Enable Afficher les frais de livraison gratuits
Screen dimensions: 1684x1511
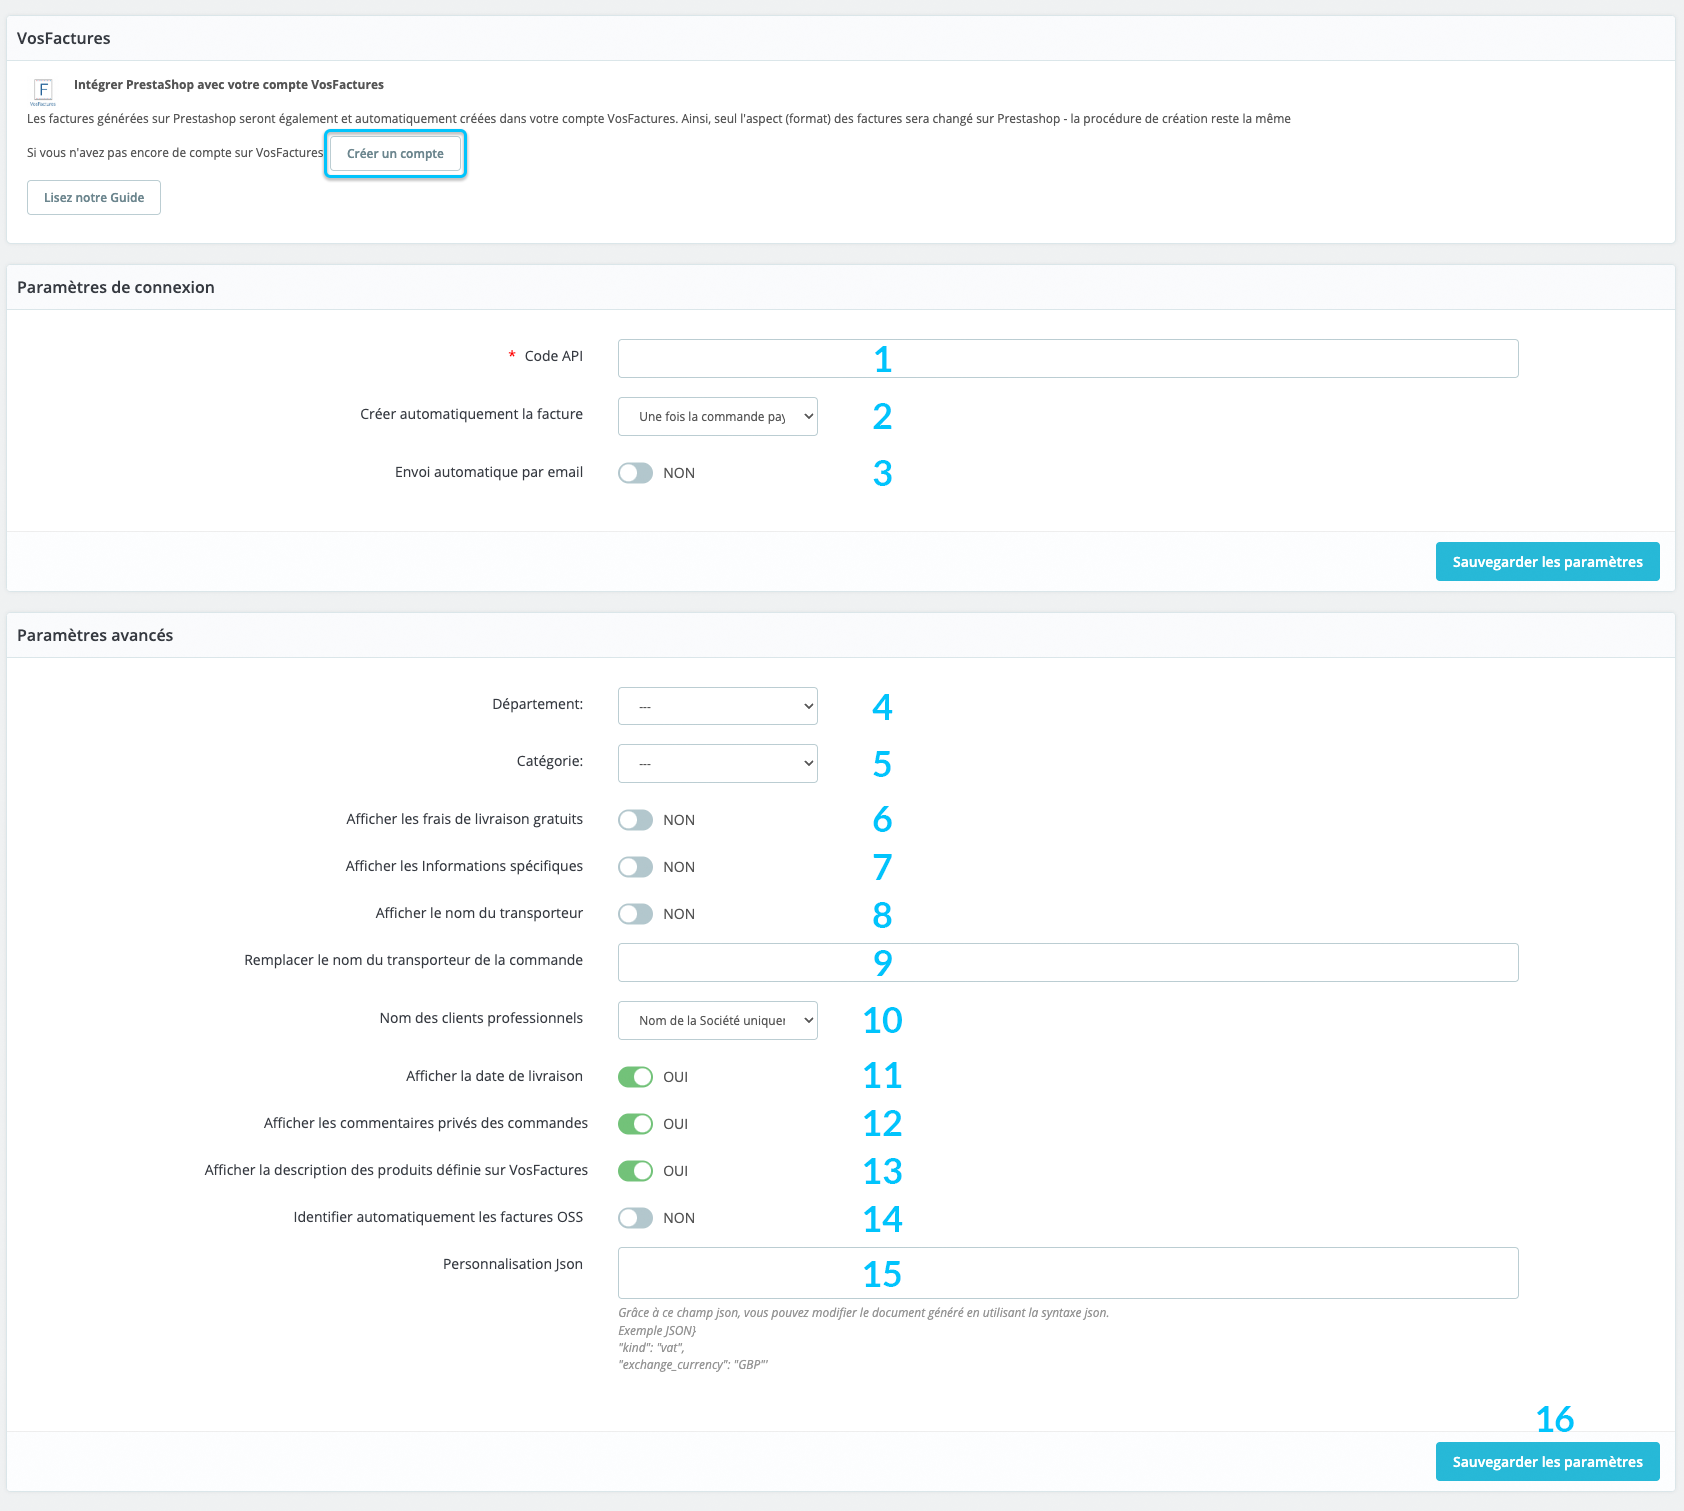pos(635,820)
